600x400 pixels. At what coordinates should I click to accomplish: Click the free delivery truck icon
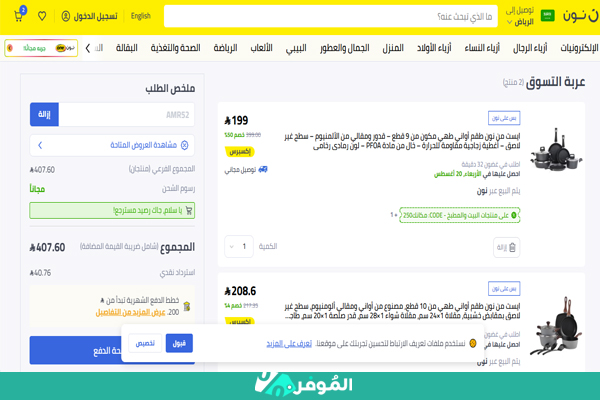coord(263,169)
